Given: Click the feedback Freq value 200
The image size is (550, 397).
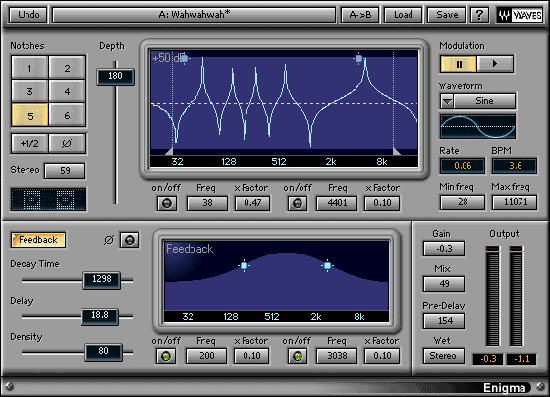Looking at the screenshot, I should tap(207, 356).
